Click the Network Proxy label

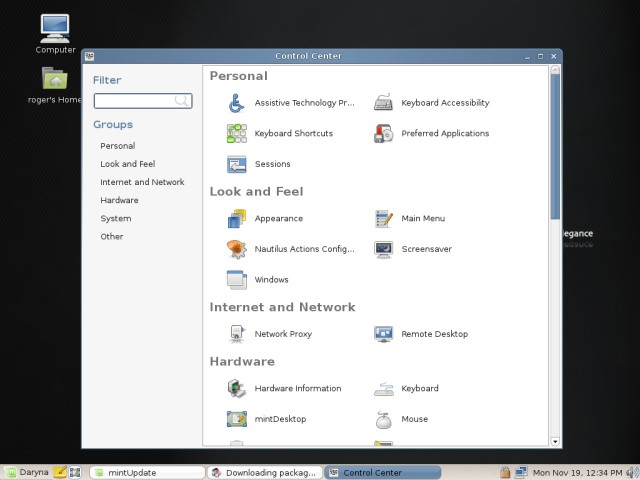click(x=283, y=334)
